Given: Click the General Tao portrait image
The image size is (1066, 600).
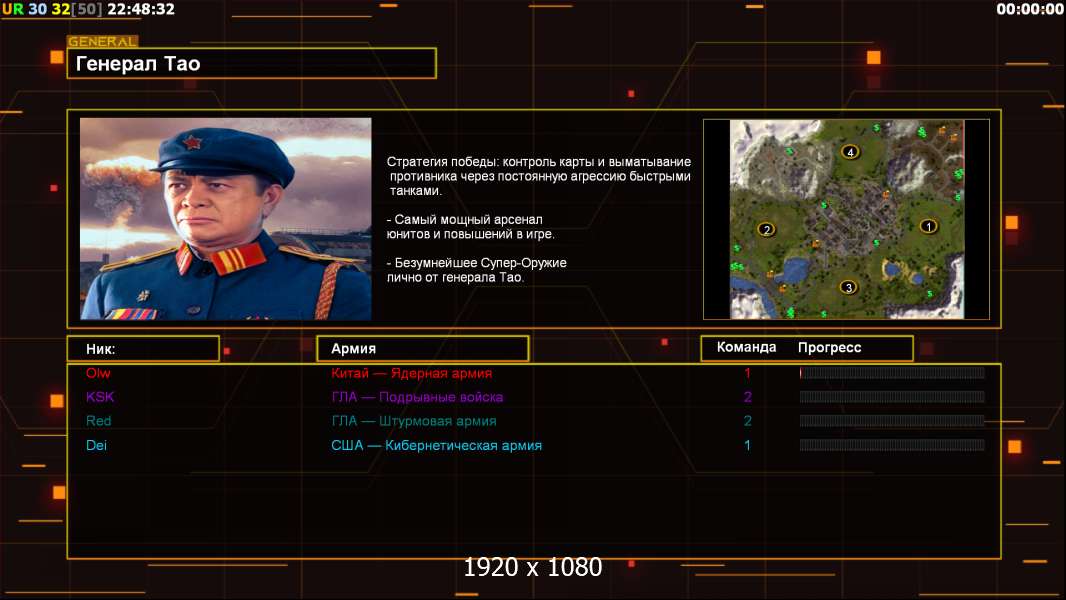Looking at the screenshot, I should point(226,219).
